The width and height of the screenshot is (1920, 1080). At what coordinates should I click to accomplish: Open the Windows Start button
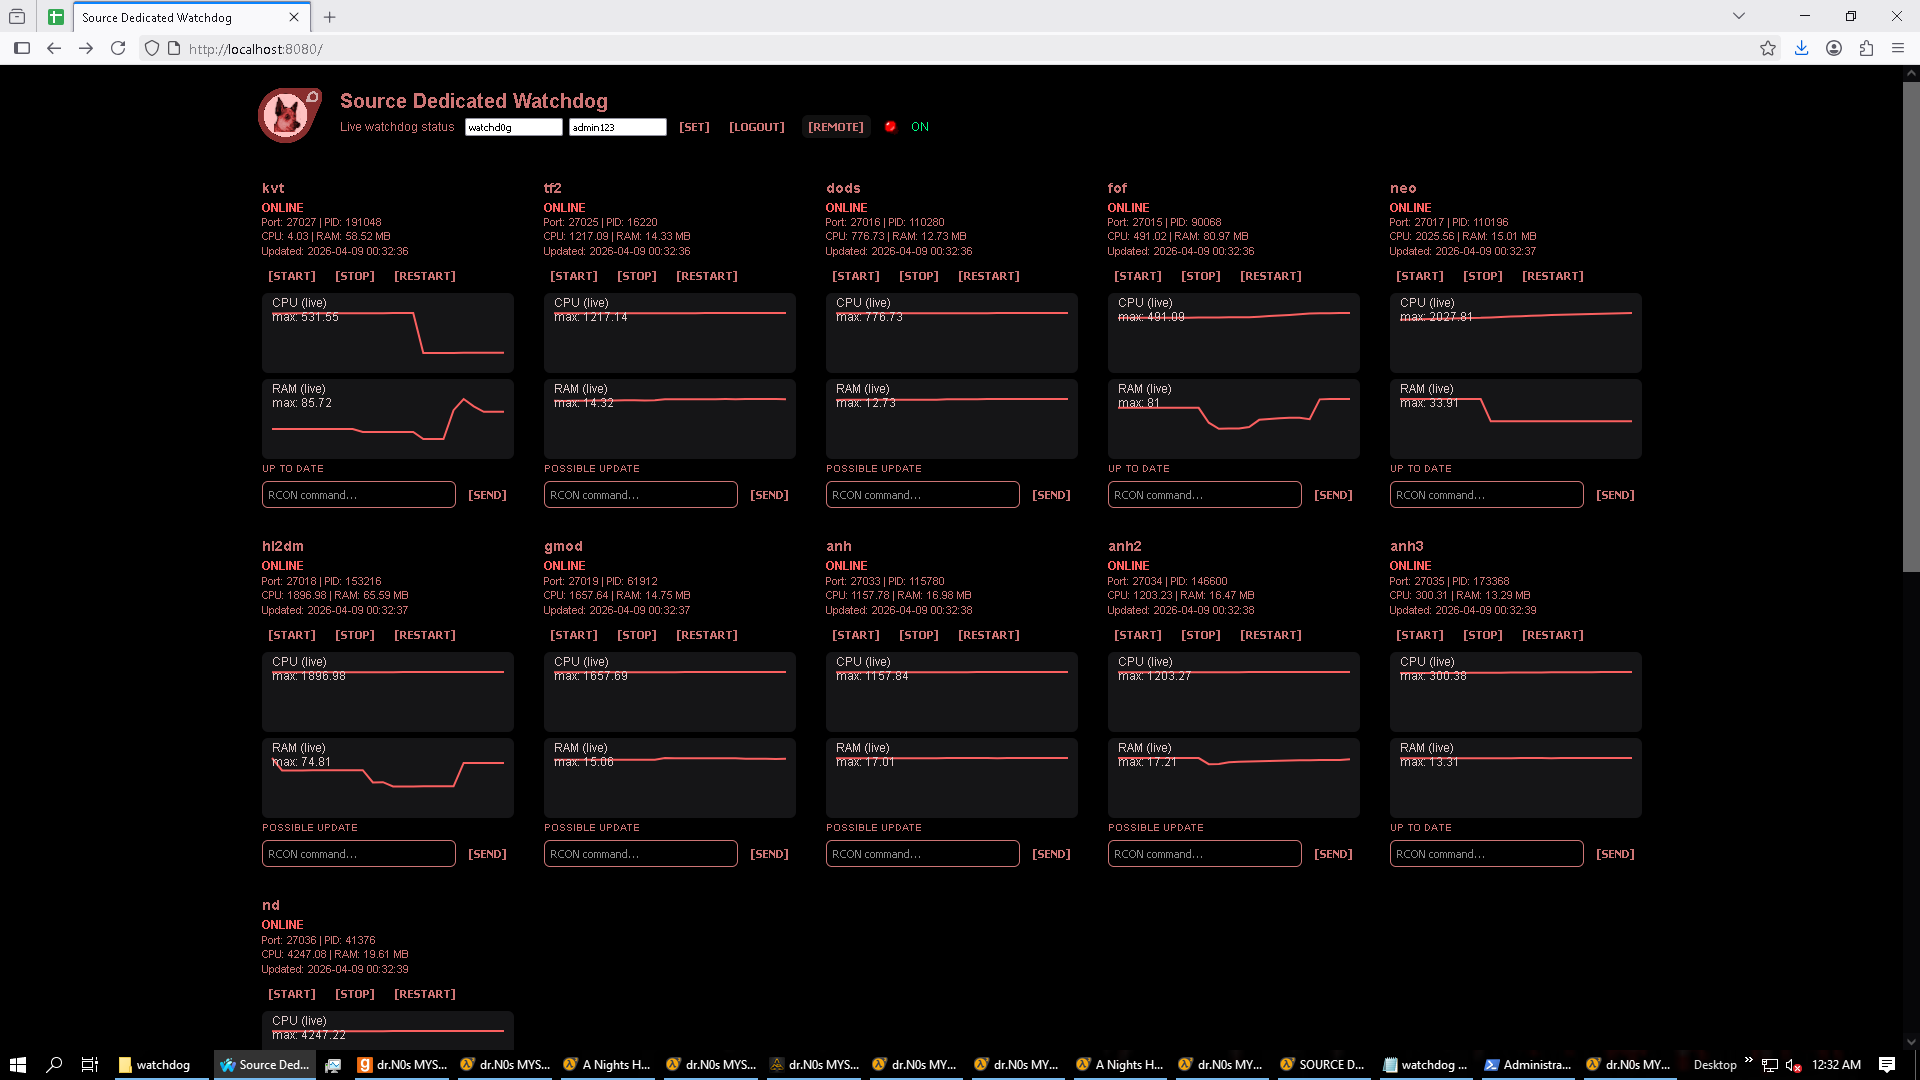(x=17, y=1065)
